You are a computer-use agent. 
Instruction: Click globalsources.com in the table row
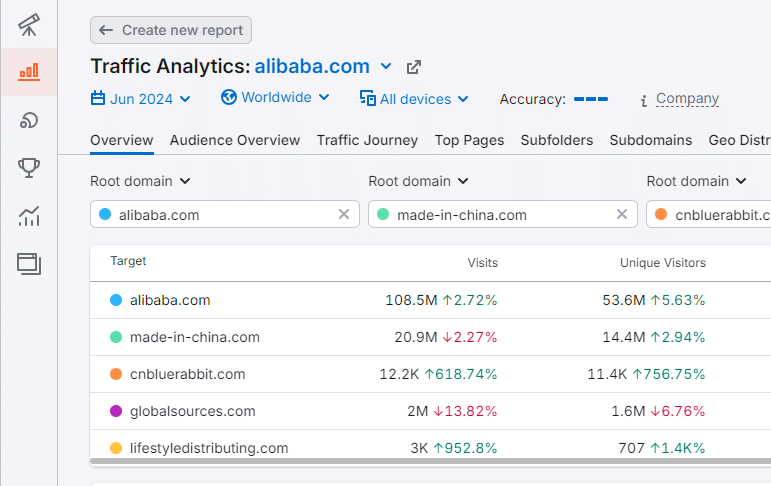[192, 411]
